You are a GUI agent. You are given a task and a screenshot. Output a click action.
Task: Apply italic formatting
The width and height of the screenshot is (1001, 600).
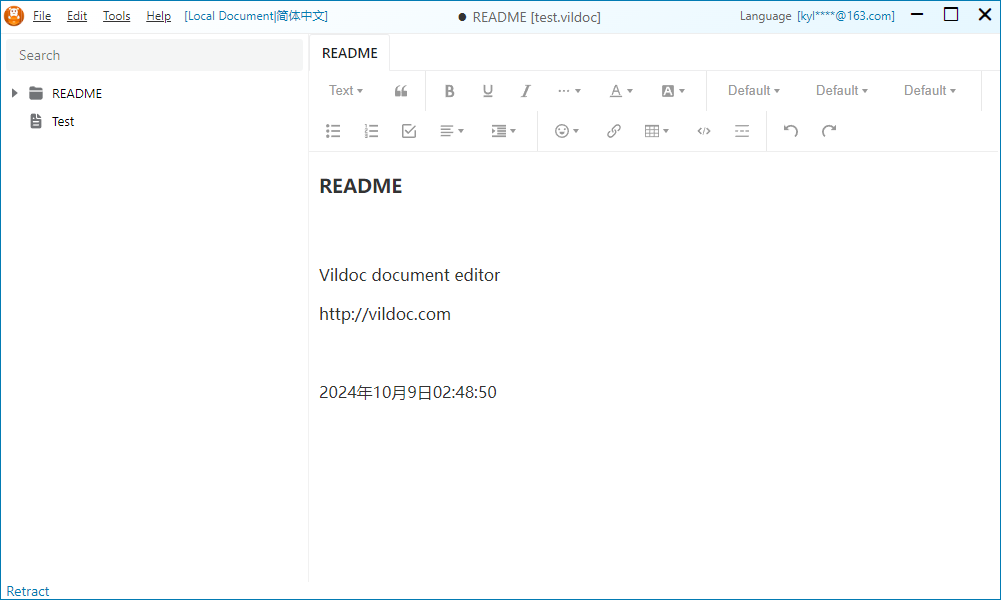[525, 91]
